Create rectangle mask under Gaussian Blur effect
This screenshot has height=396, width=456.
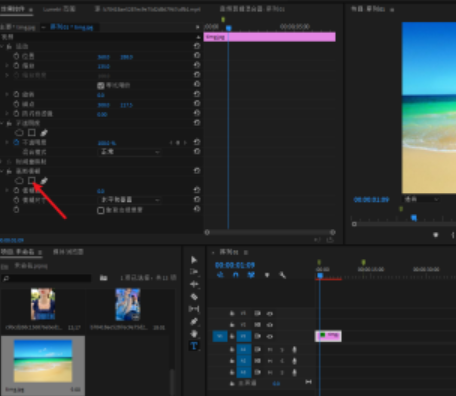pyautogui.click(x=32, y=180)
